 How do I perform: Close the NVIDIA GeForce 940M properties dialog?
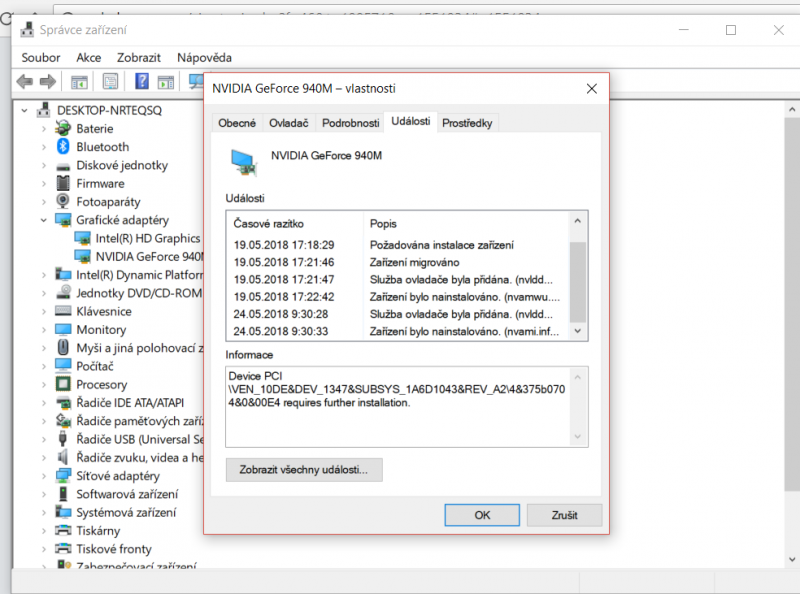(x=592, y=89)
